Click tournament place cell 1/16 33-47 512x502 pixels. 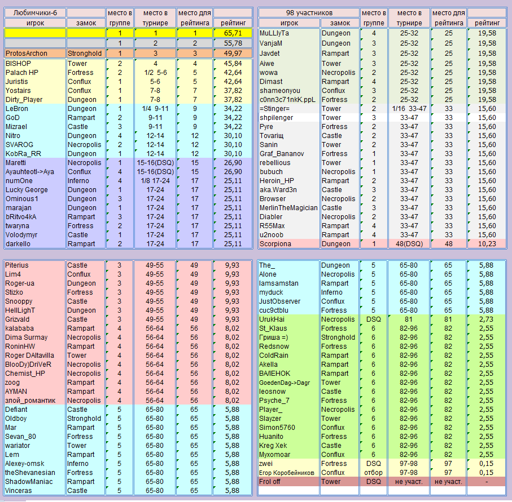(409, 108)
